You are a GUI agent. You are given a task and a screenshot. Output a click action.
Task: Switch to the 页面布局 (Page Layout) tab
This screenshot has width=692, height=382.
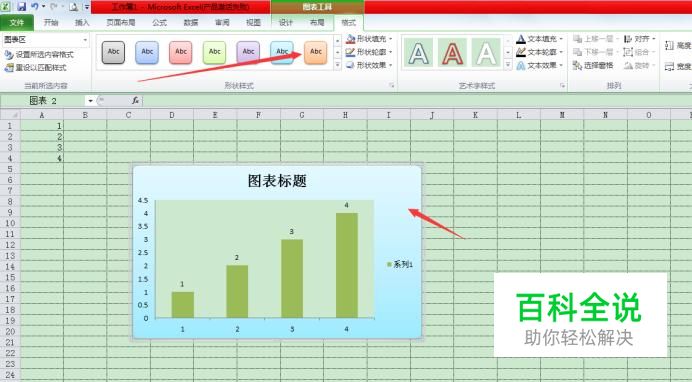(x=121, y=22)
